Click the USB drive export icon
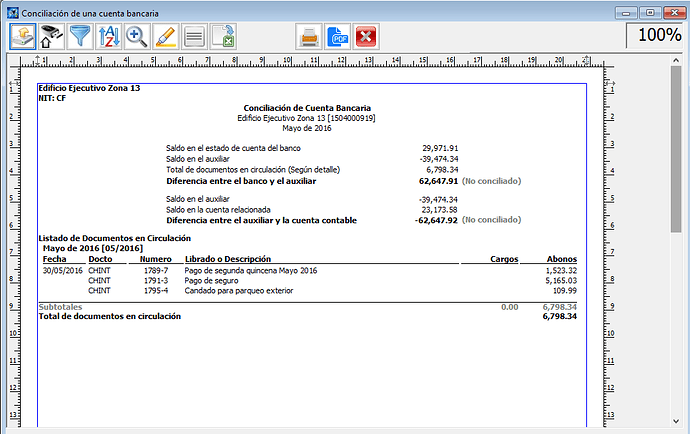The height and width of the screenshot is (434, 690). click(51, 38)
